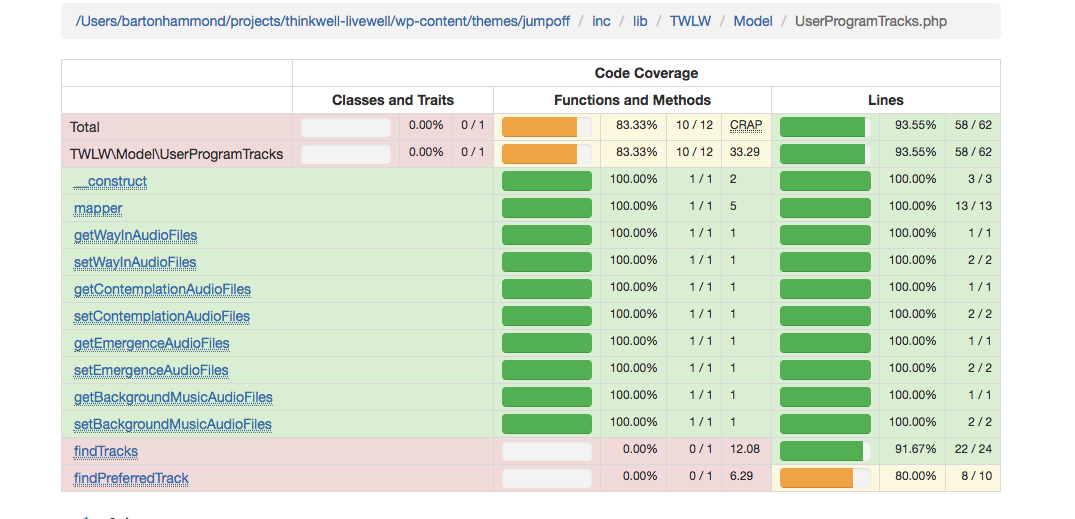Click the CRAP abbreviation header
1075x519 pixels.
746,125
